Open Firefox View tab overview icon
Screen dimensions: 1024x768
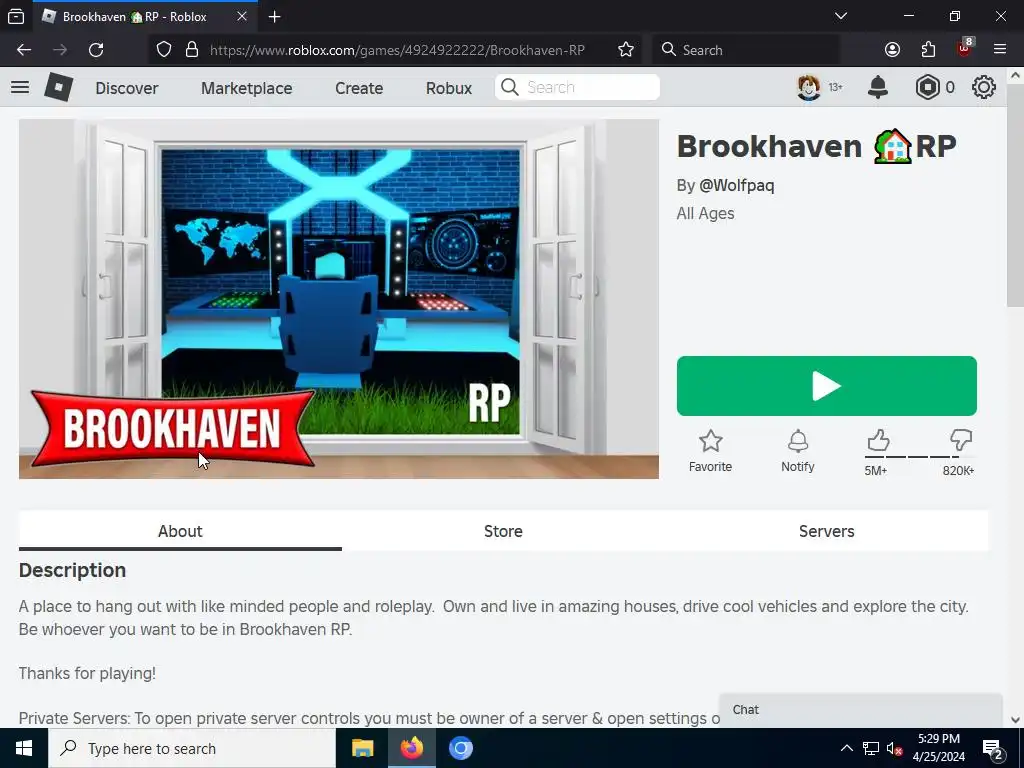[x=16, y=16]
